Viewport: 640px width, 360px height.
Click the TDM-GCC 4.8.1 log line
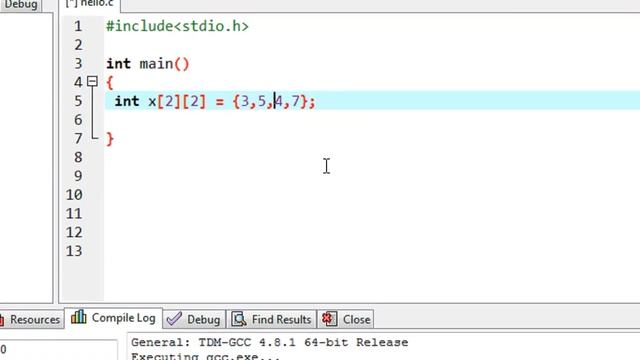tap(269, 342)
